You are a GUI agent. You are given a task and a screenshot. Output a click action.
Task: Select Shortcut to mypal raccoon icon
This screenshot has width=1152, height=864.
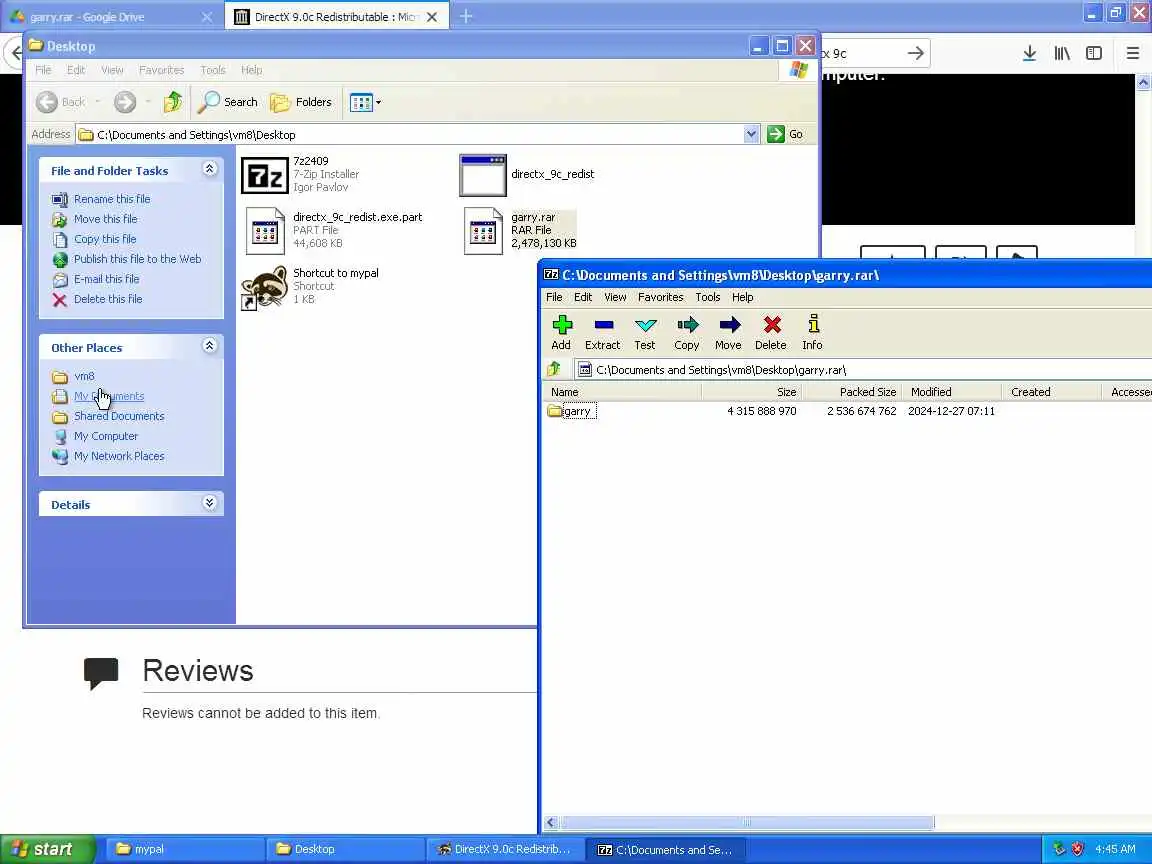[264, 287]
